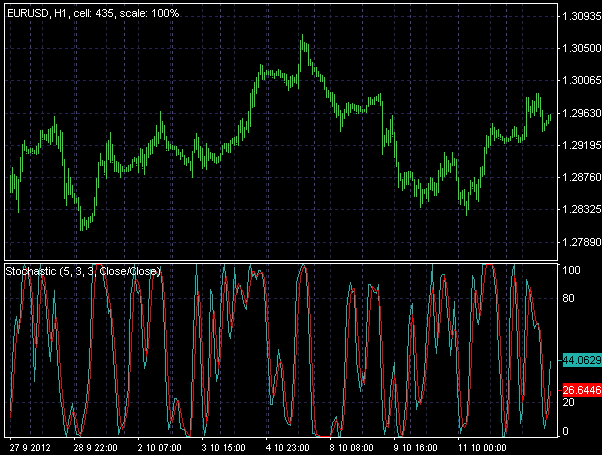602x455 pixels.
Task: Click the stochastic 80 level label
Action: [x=568, y=298]
